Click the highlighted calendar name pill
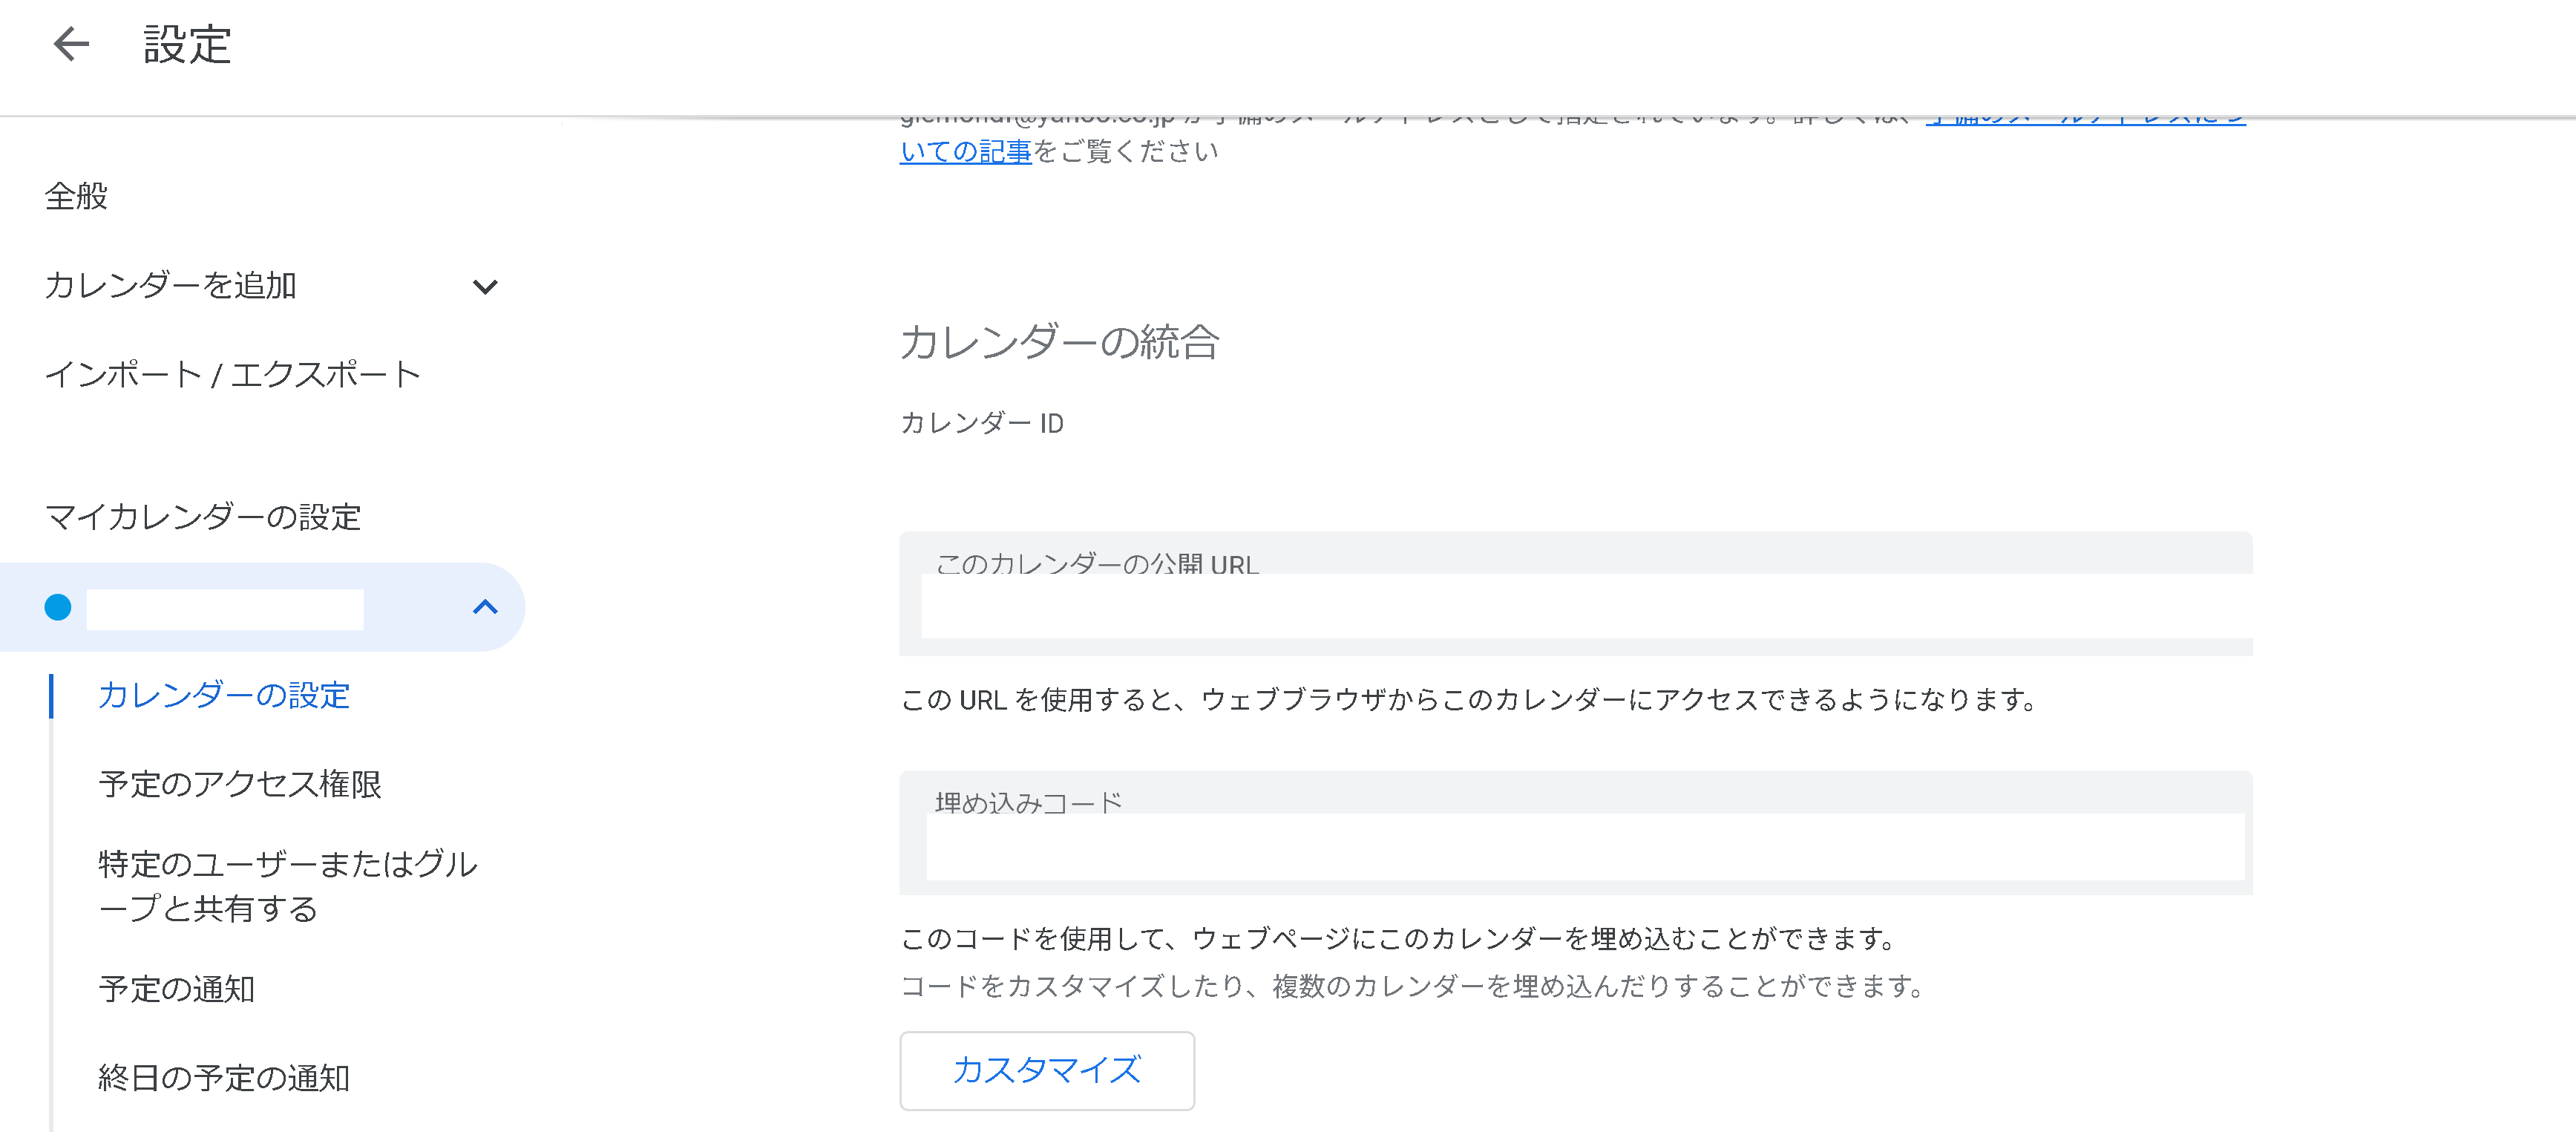Screen dimensions: 2576x1132 click(225, 606)
